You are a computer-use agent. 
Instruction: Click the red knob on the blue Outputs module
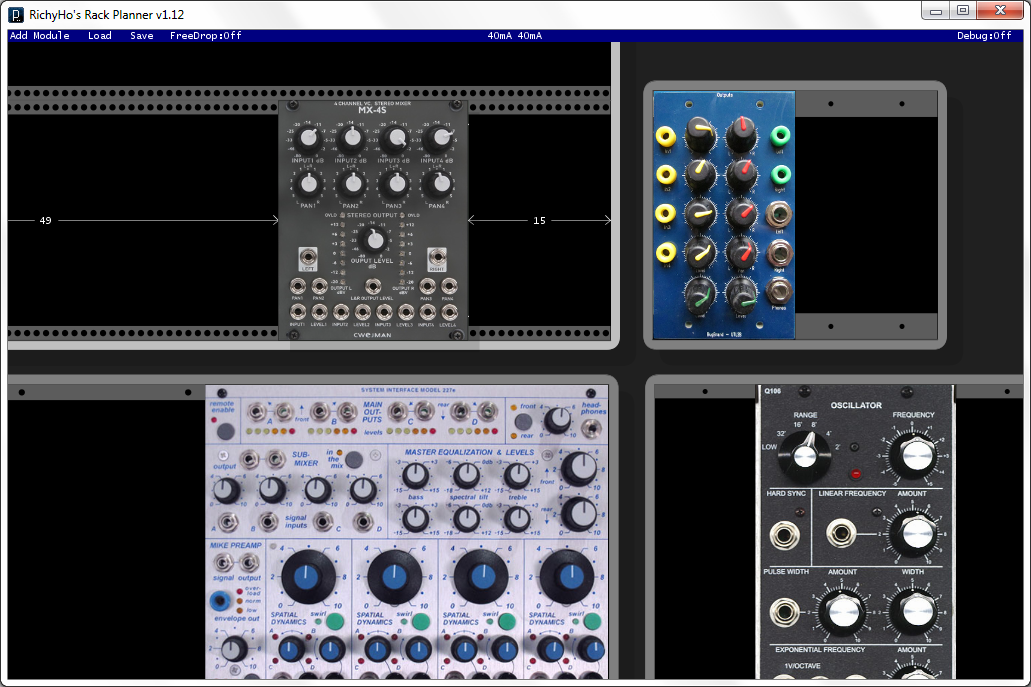point(741,134)
